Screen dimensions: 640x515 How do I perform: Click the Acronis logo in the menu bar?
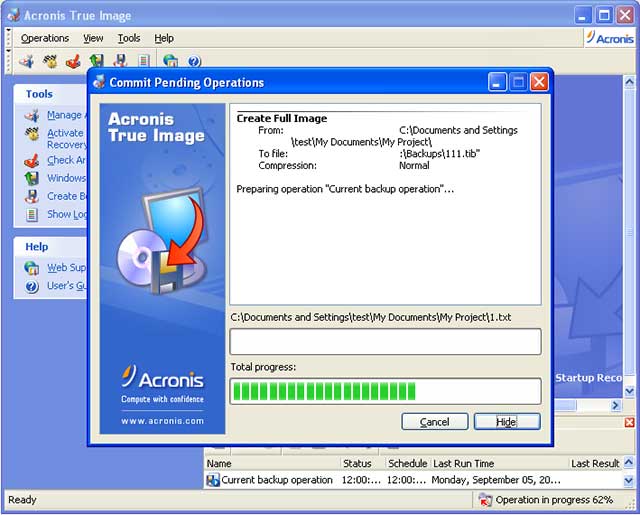(x=610, y=38)
